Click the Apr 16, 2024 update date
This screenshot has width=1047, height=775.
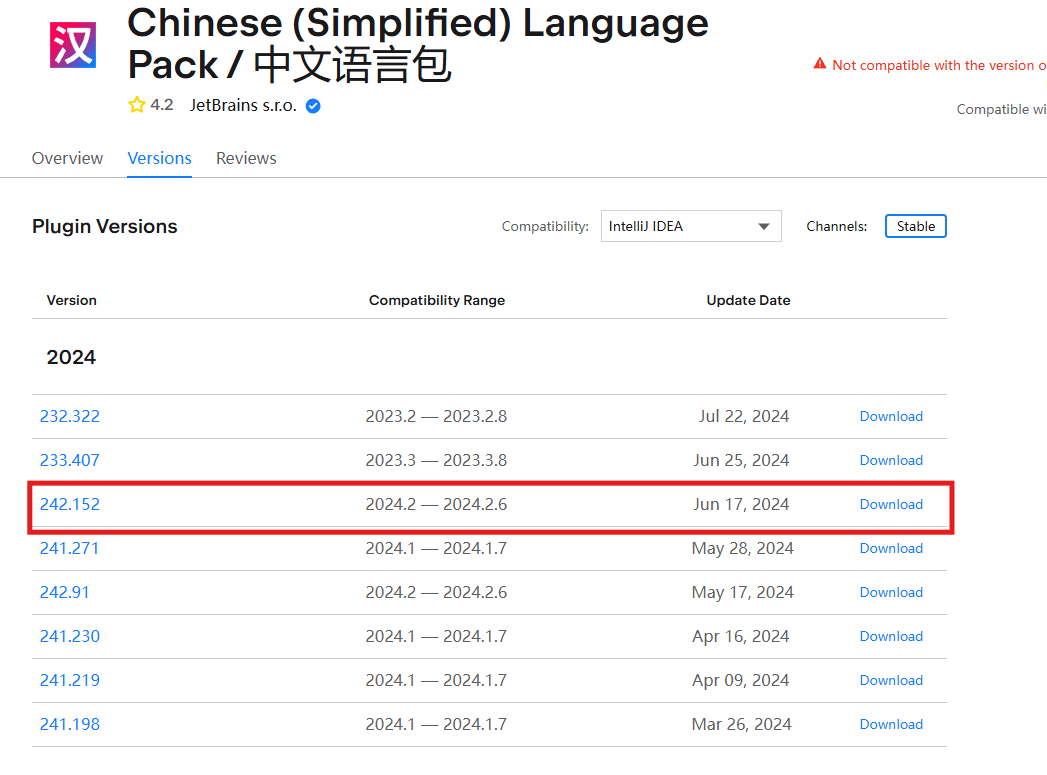point(741,637)
